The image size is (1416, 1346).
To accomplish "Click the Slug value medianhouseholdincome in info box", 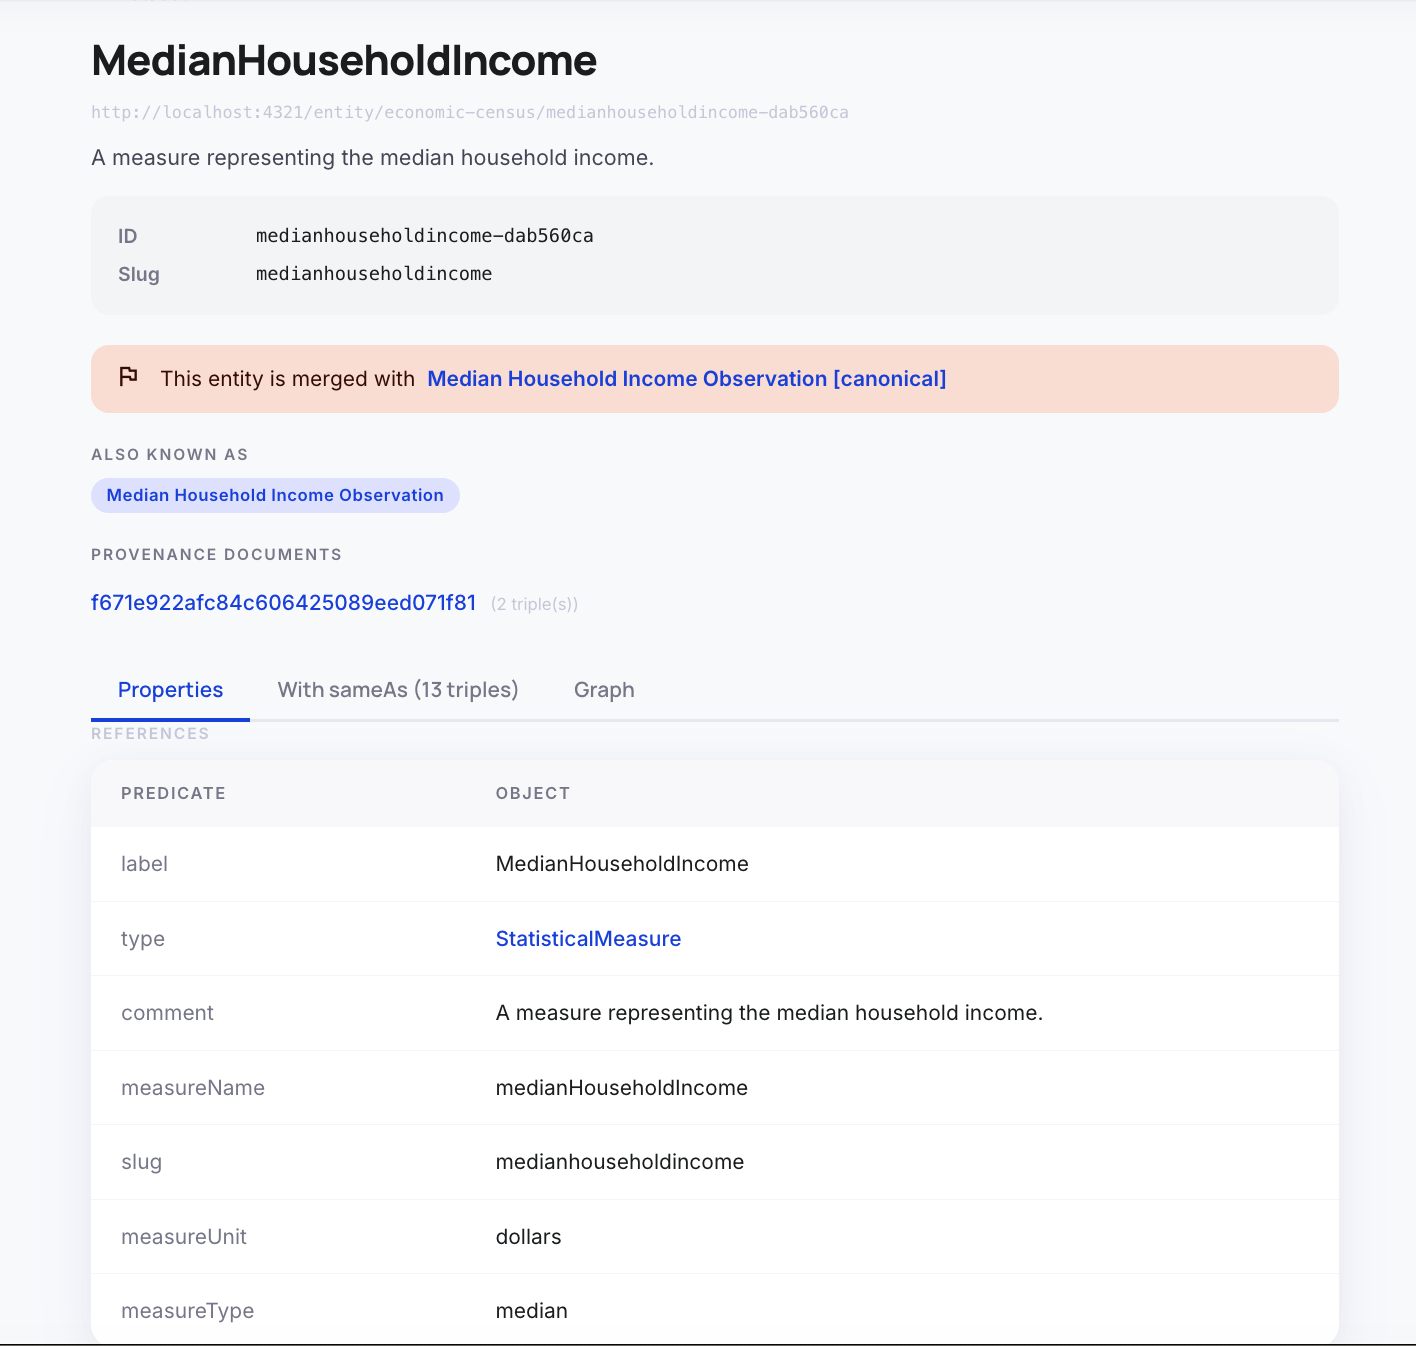I will [x=374, y=274].
